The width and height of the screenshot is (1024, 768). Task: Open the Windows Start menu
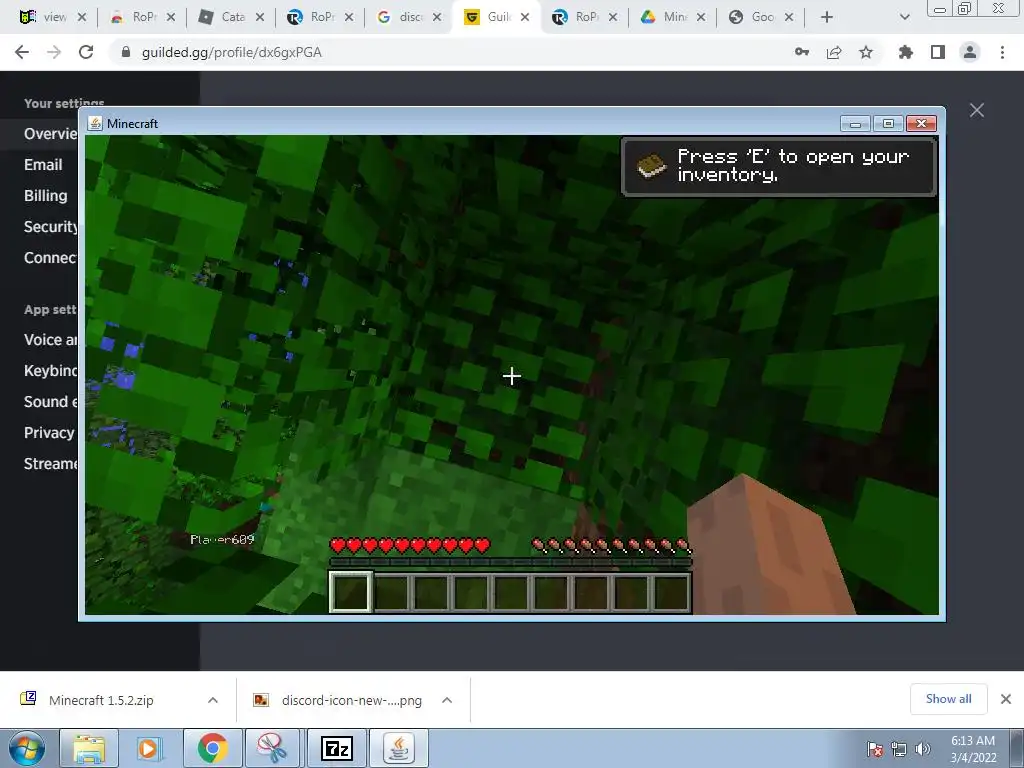coord(27,748)
